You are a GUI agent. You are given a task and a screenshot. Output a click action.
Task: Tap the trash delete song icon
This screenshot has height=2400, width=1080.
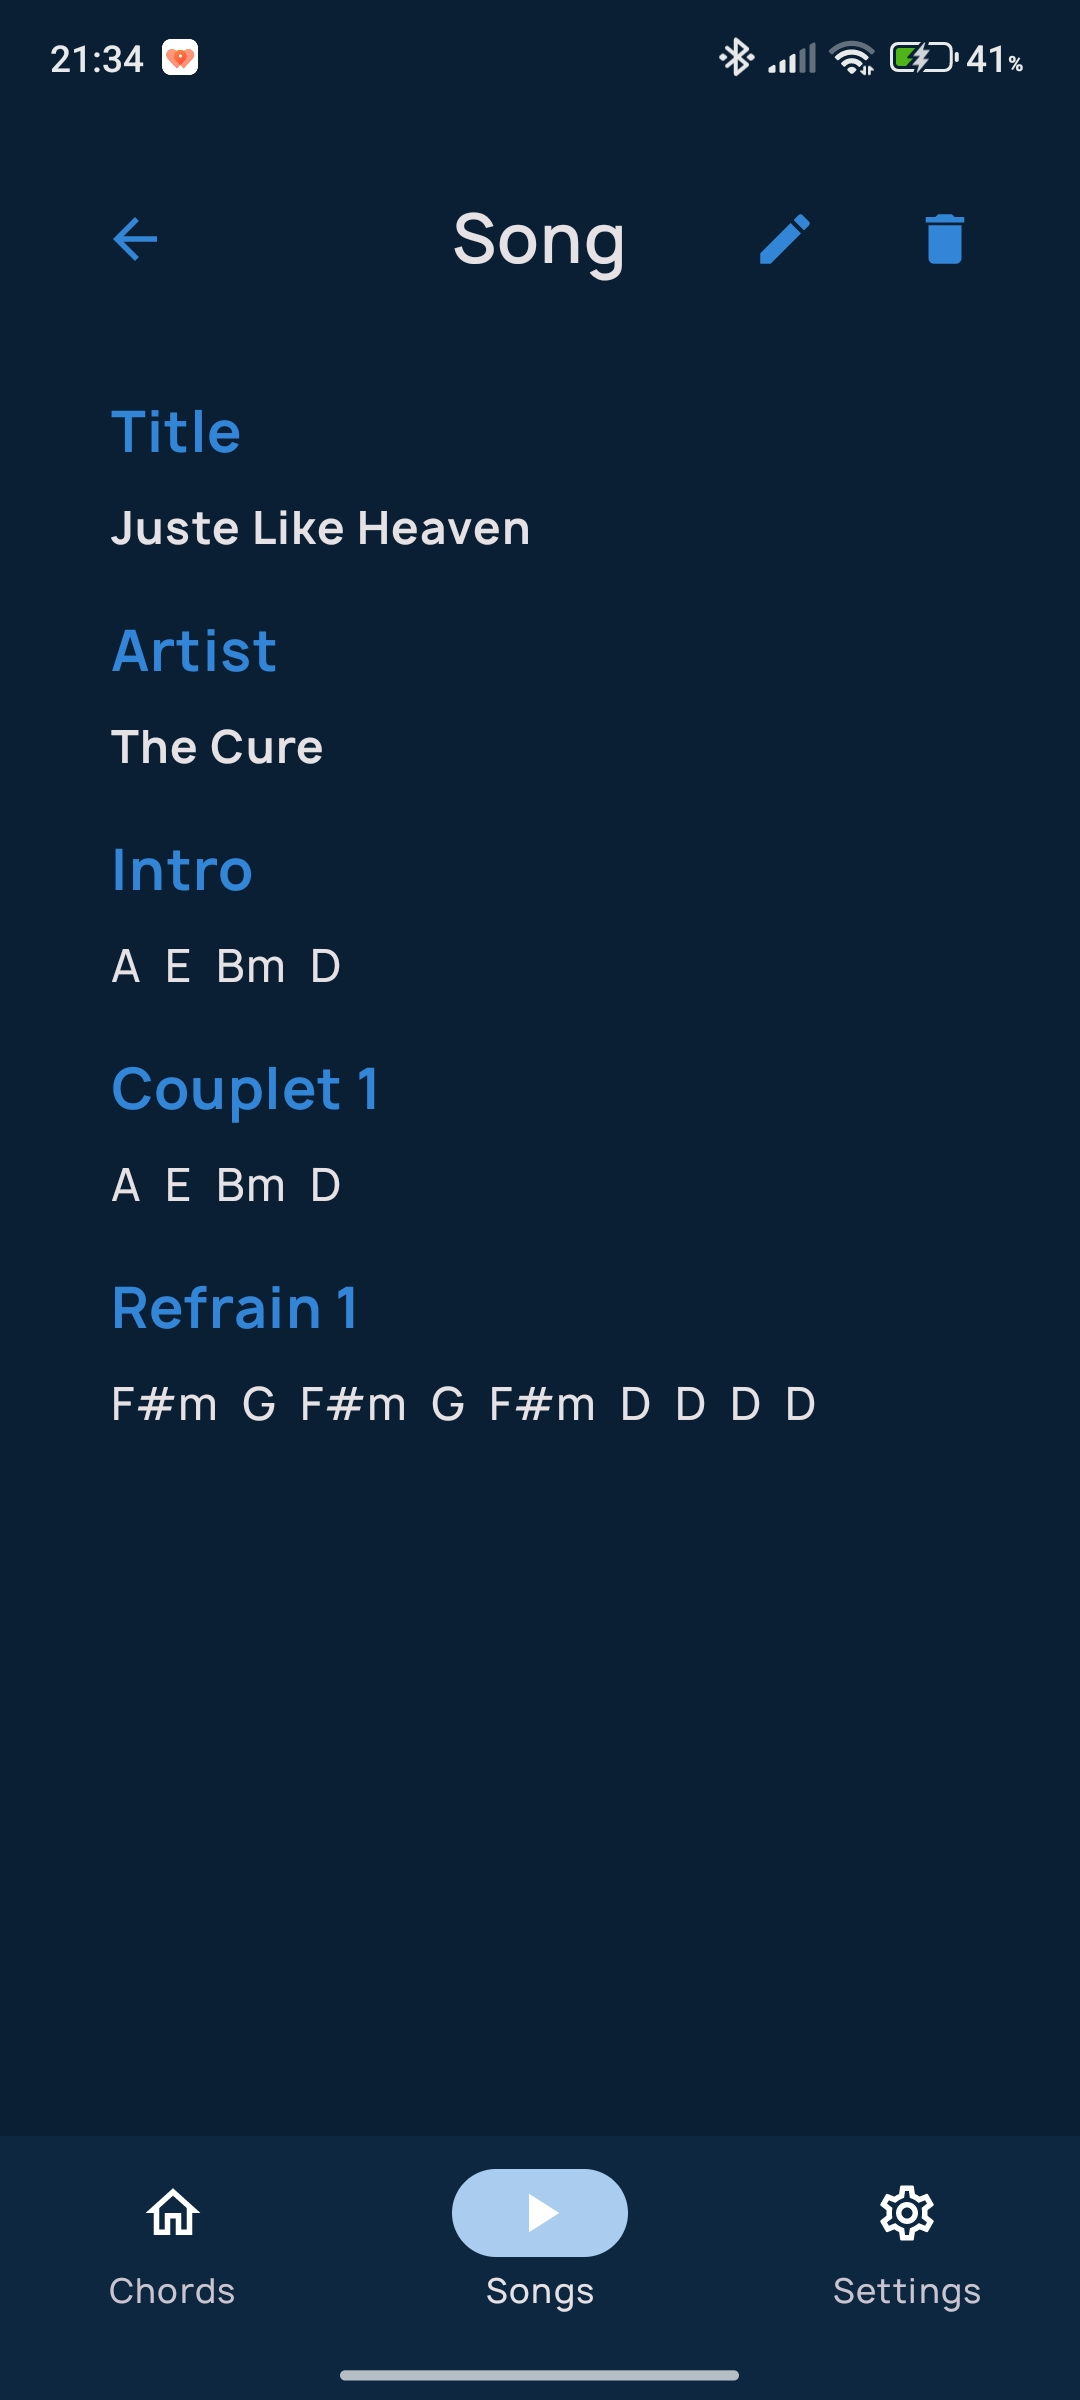[x=944, y=240]
